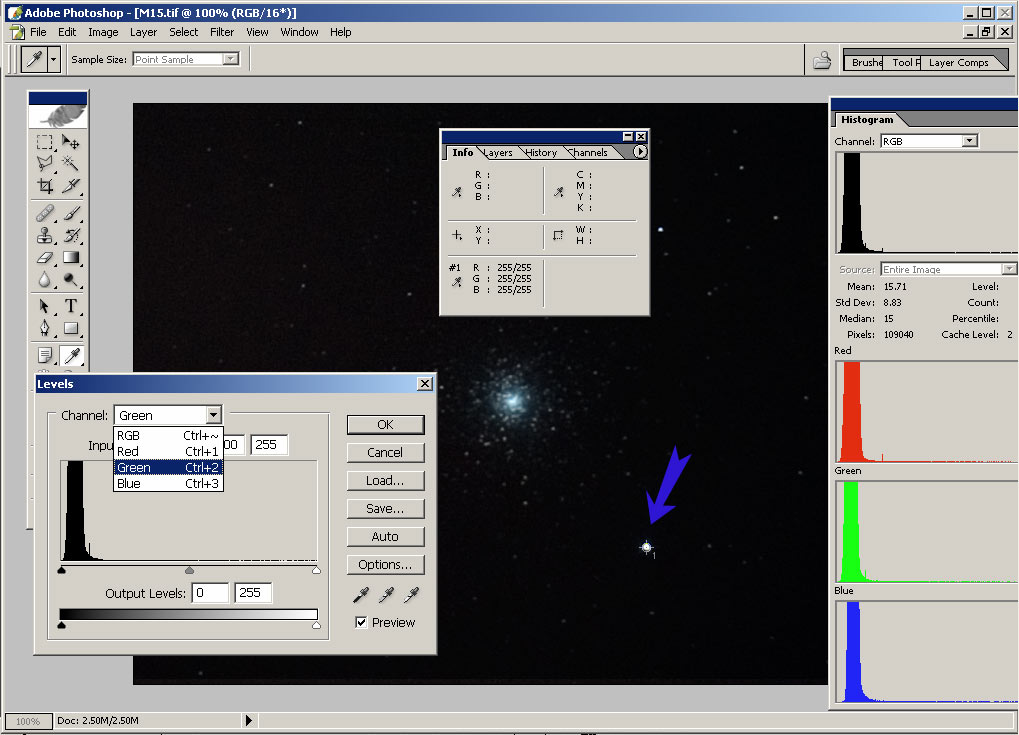This screenshot has height=735, width=1019.
Task: Open the Histogram Channel dropdown
Action: pos(969,141)
